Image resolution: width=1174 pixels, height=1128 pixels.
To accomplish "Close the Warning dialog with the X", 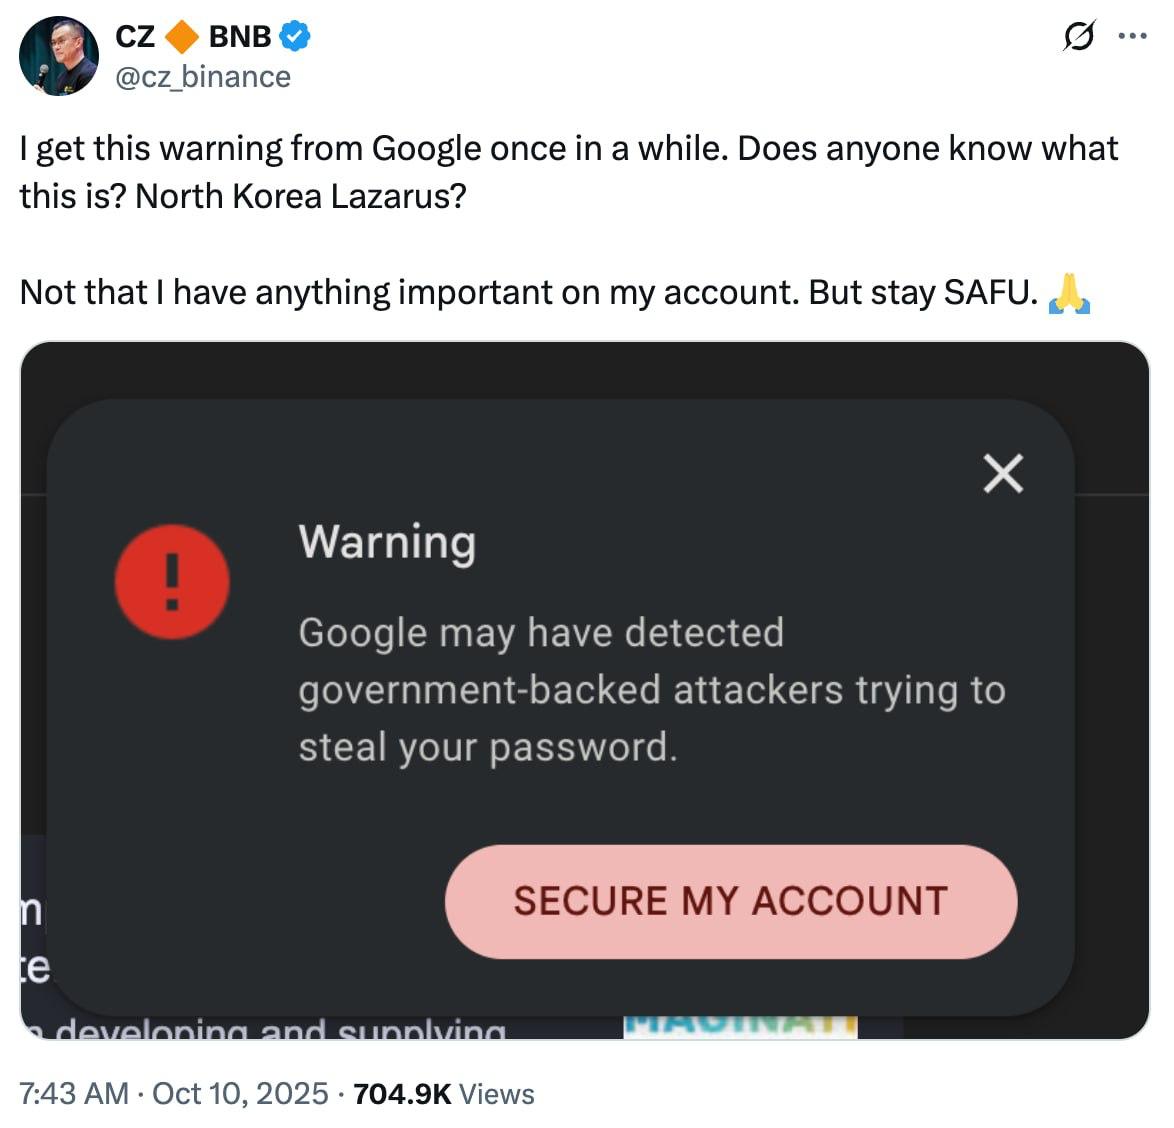I will click(1002, 473).
